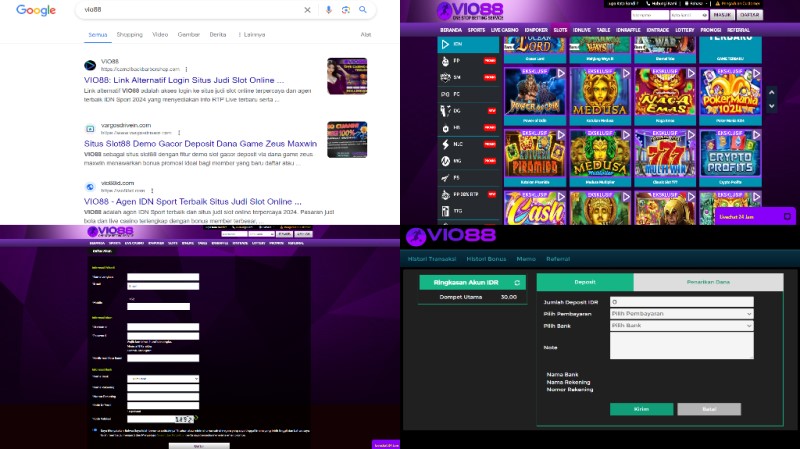Open LIVE CASINO in slots page navigation bar
The image size is (800, 449).
[505, 30]
